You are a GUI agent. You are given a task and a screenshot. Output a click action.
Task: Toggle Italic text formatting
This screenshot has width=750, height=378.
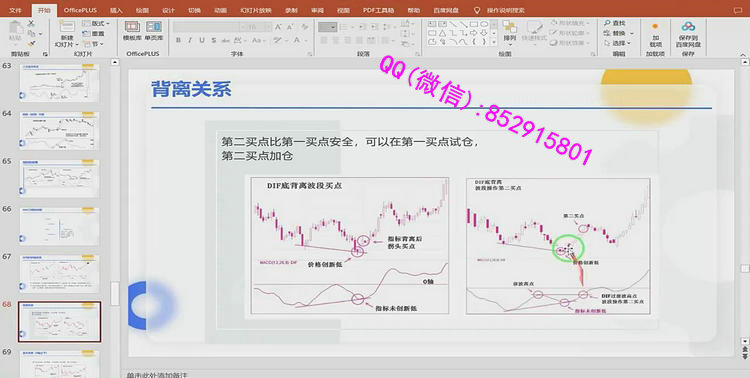click(190, 40)
